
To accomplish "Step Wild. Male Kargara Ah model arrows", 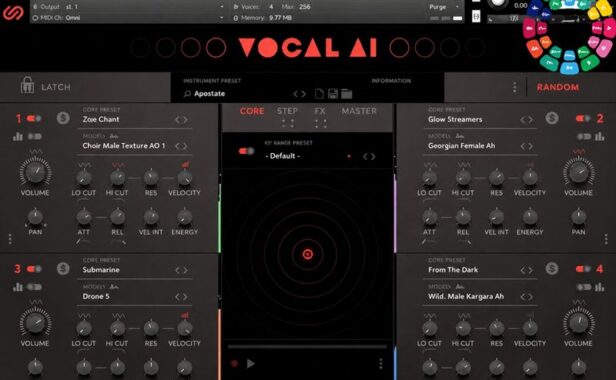I will 526,296.
